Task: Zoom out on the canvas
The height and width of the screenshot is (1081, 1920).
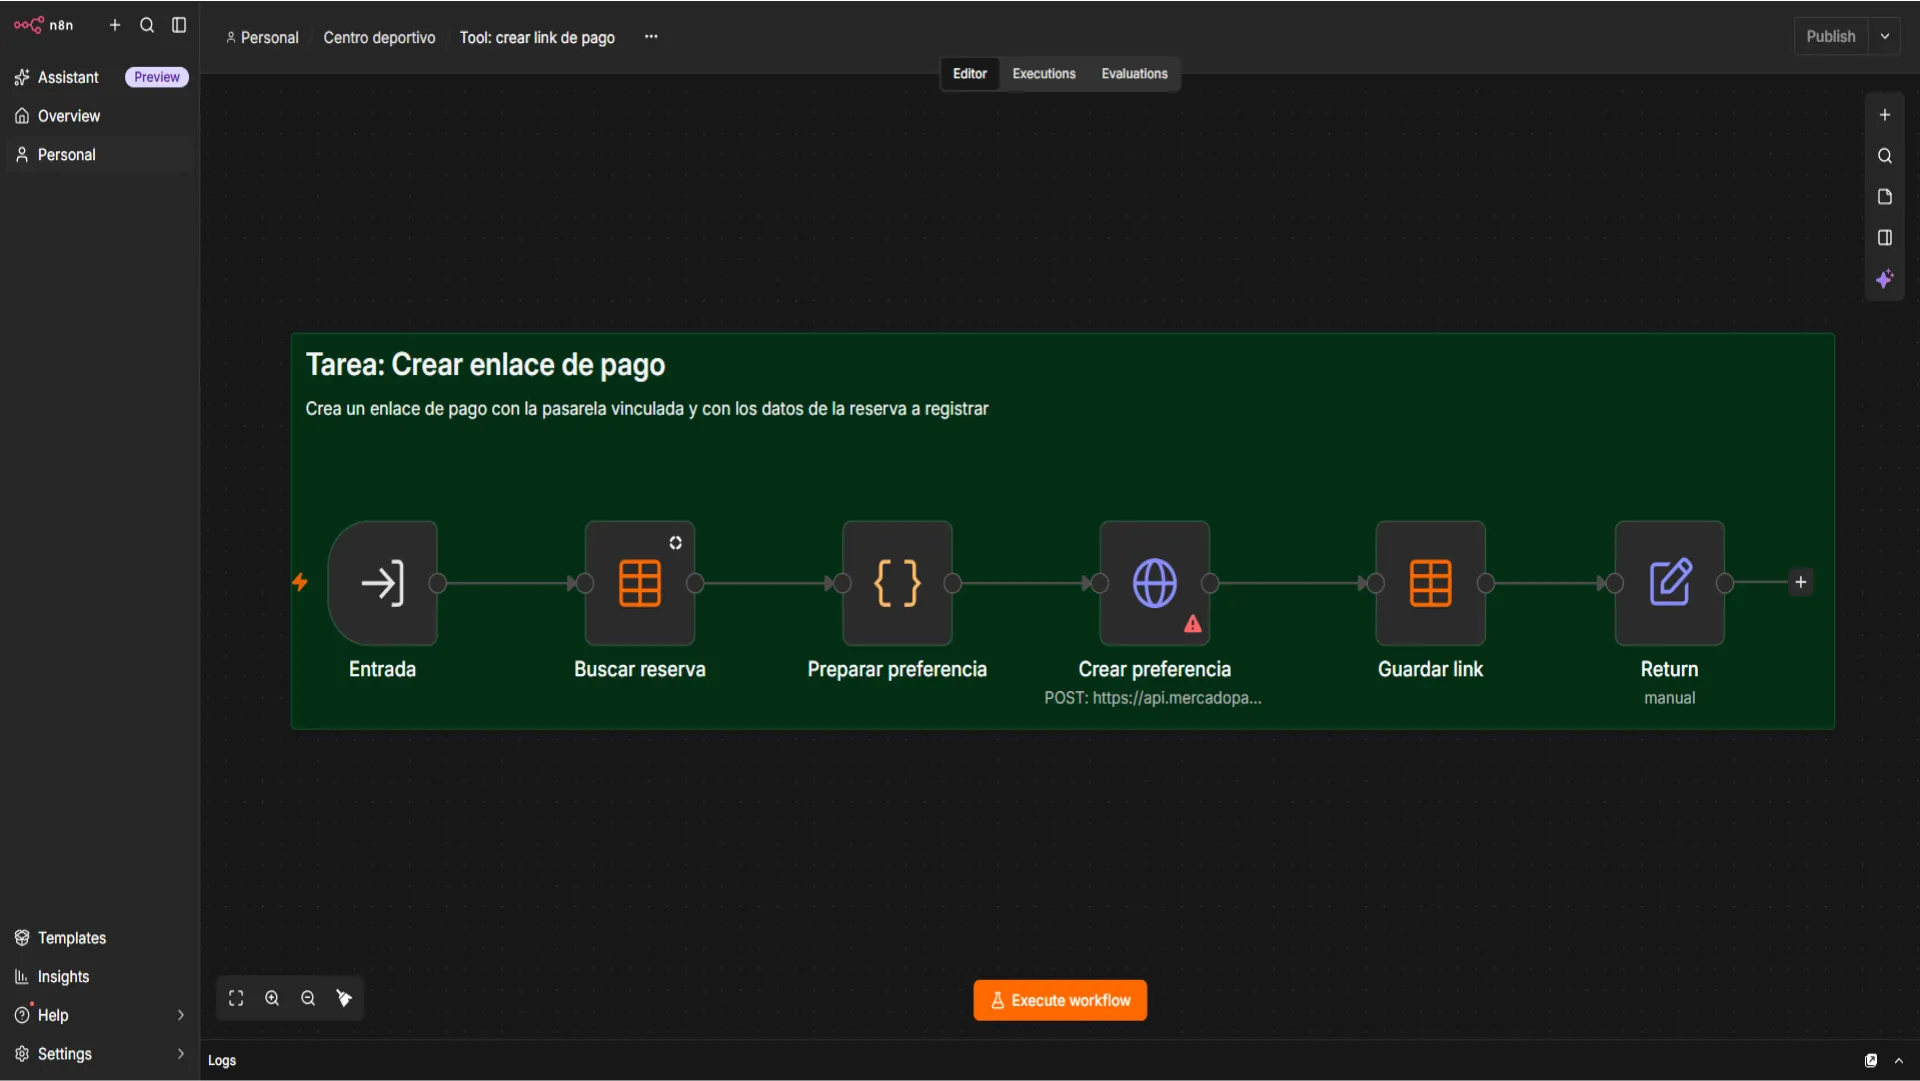Action: click(x=308, y=998)
